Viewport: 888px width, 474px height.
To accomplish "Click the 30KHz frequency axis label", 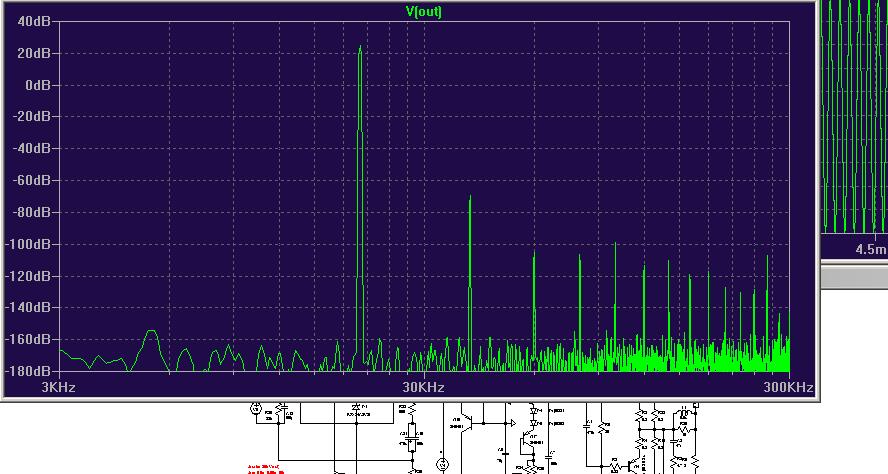I will coord(424,387).
